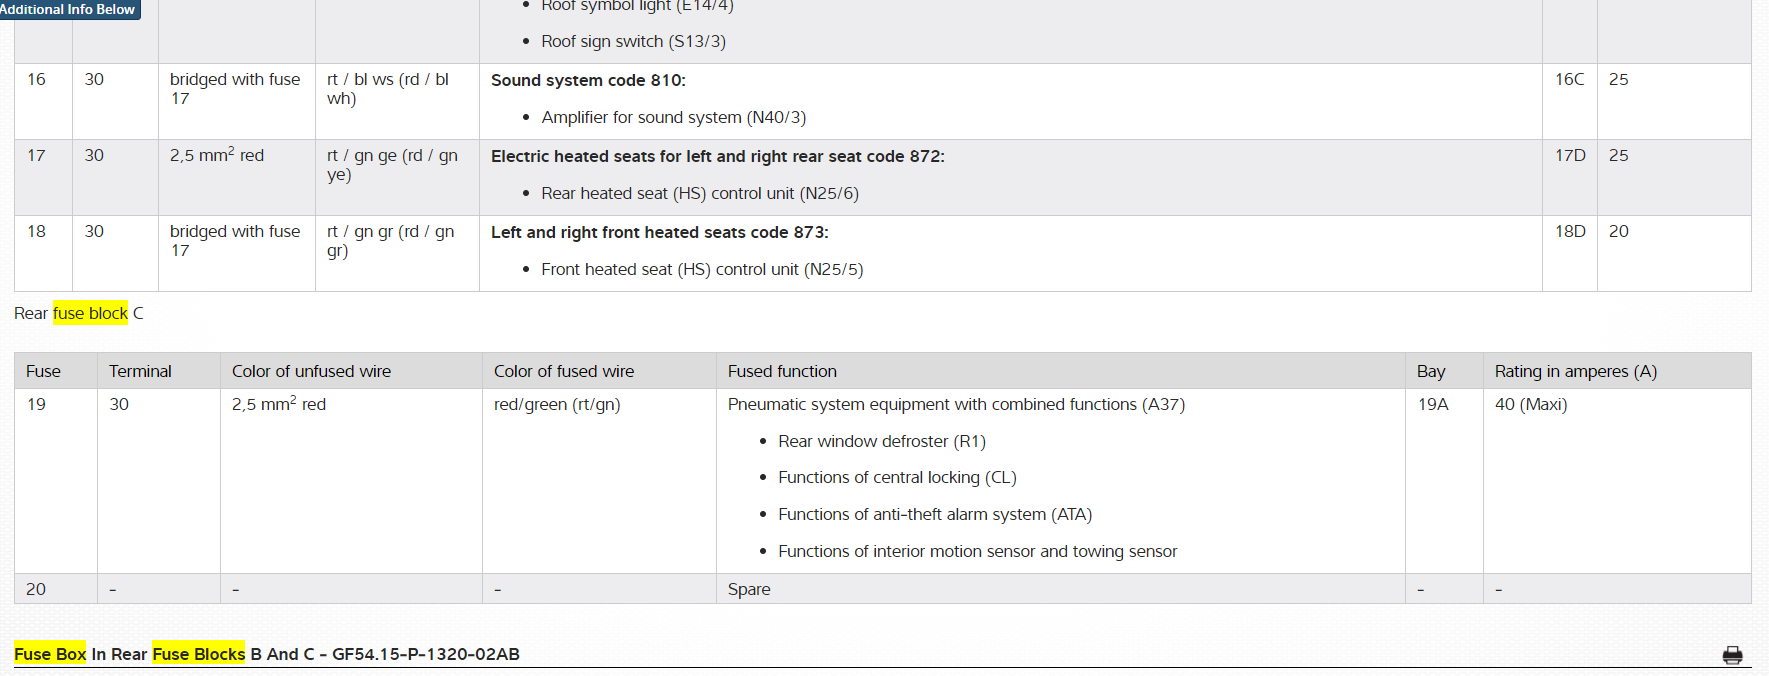The image size is (1769, 676).
Task: Click the 'Terminal' column header
Action: pyautogui.click(x=140, y=371)
